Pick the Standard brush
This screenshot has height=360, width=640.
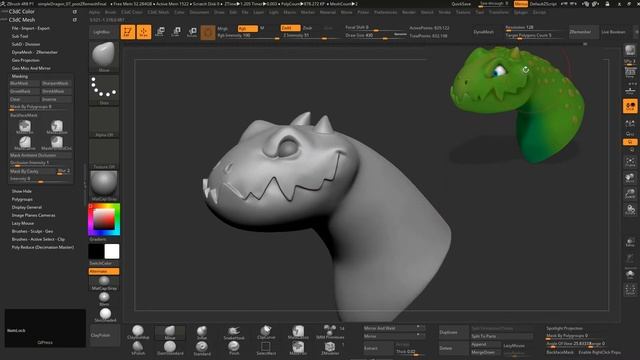pos(202,348)
